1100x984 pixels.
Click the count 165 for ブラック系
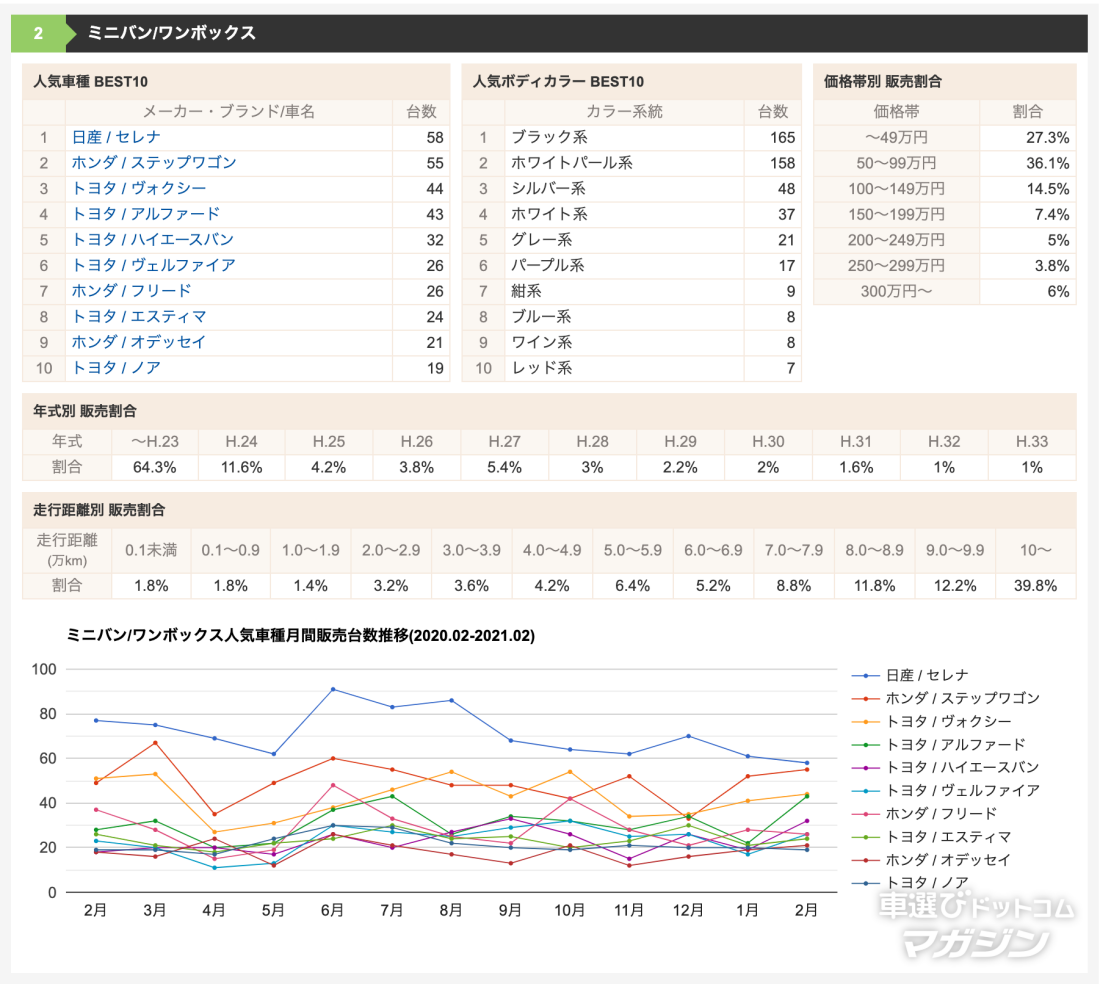coord(782,137)
